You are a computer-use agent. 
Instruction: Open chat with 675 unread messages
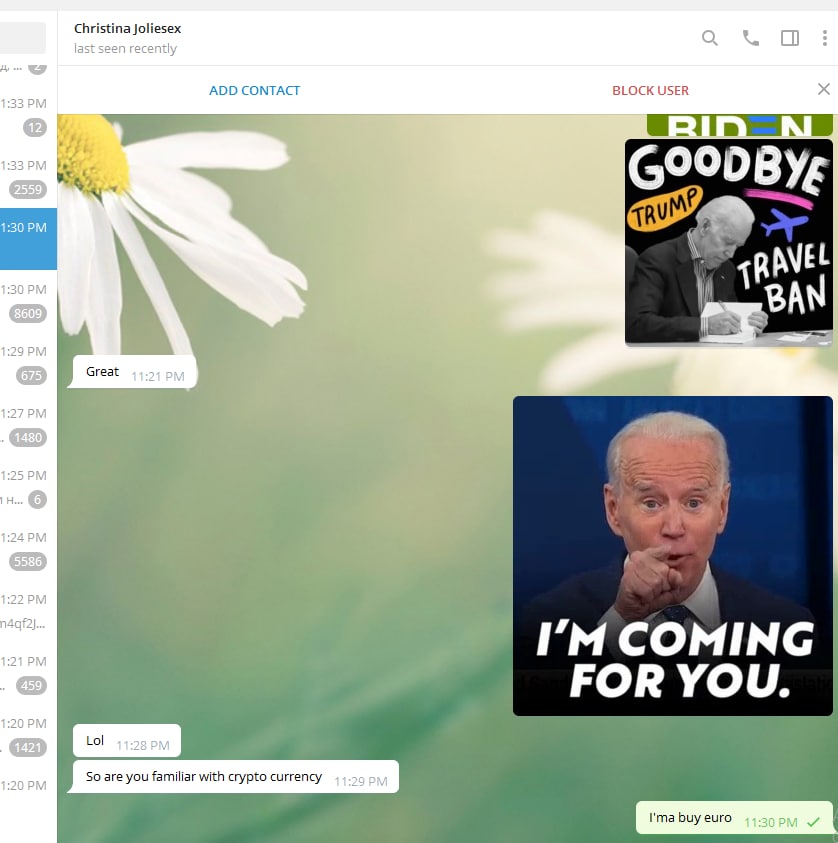tap(28, 363)
